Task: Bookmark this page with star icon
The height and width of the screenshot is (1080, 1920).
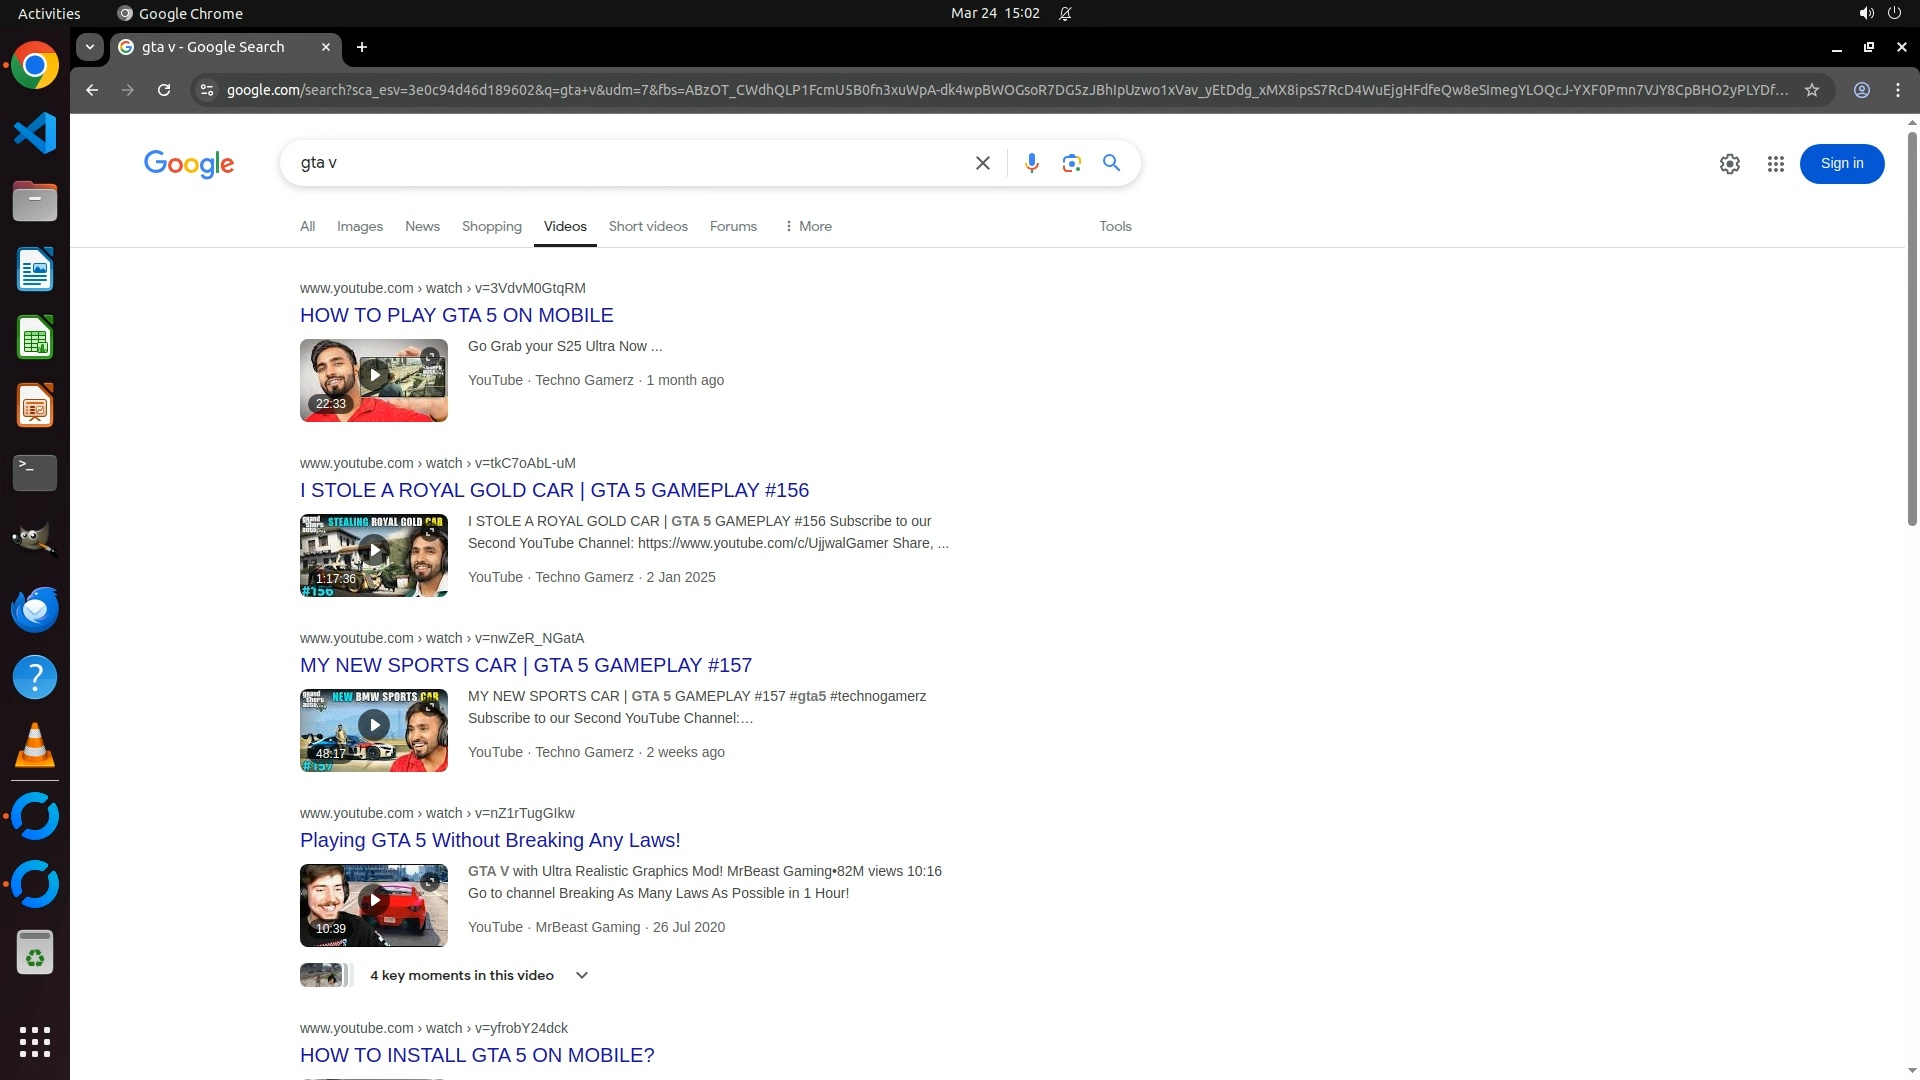Action: pos(1811,90)
